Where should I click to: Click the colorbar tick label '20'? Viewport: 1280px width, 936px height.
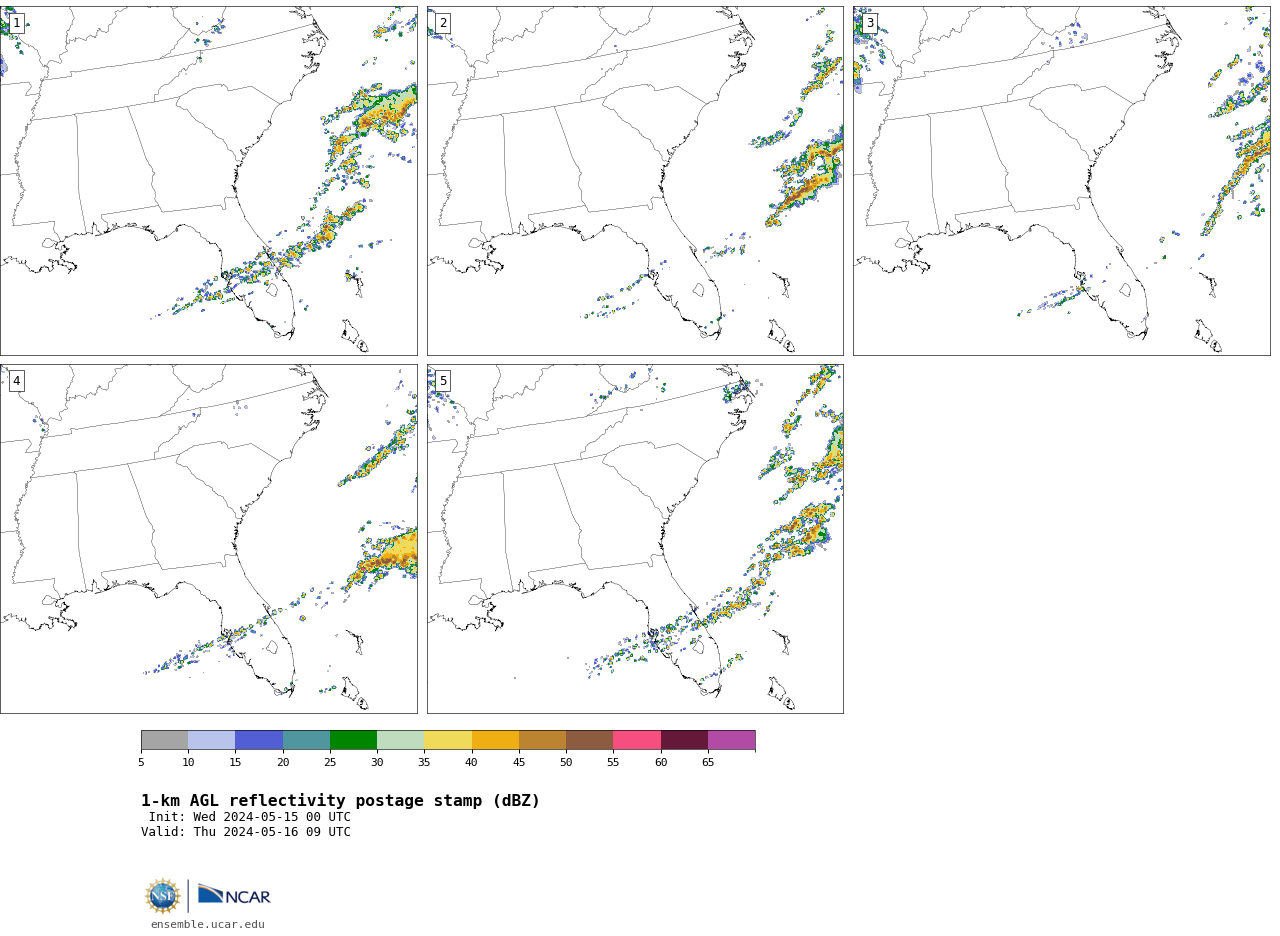click(x=283, y=763)
